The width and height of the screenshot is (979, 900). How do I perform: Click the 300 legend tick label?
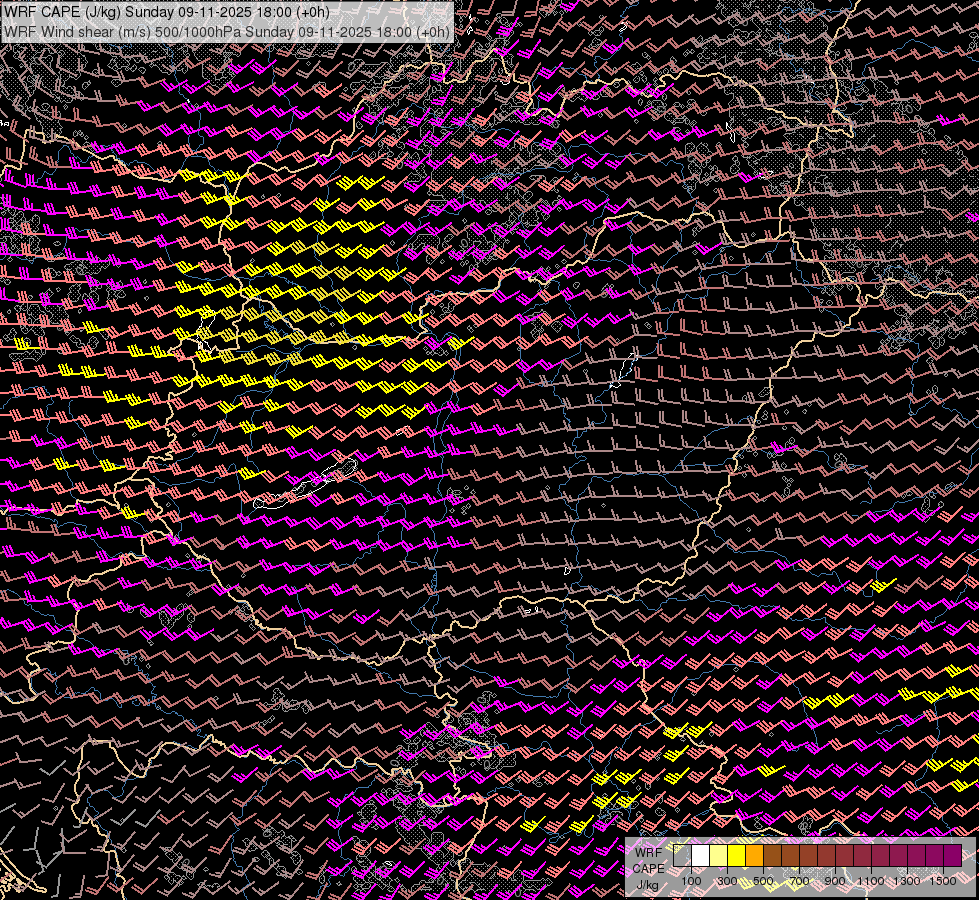pos(727,881)
